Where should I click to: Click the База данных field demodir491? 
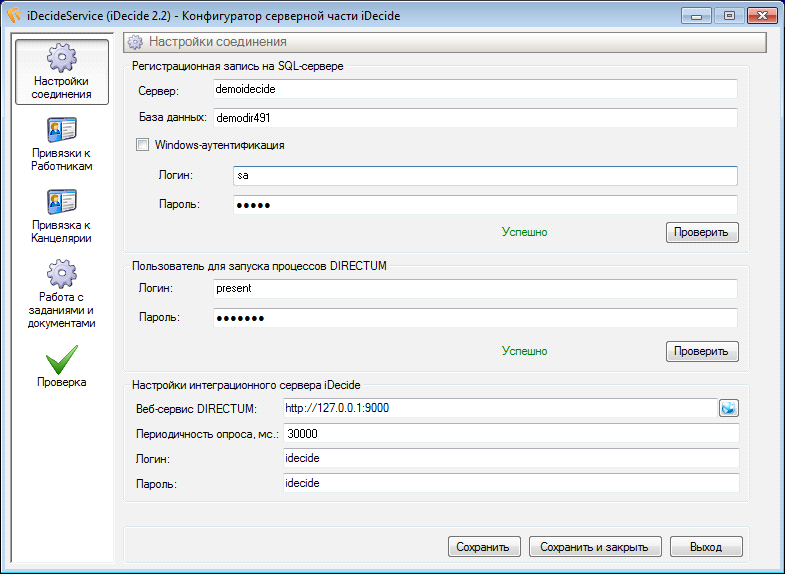click(x=475, y=118)
